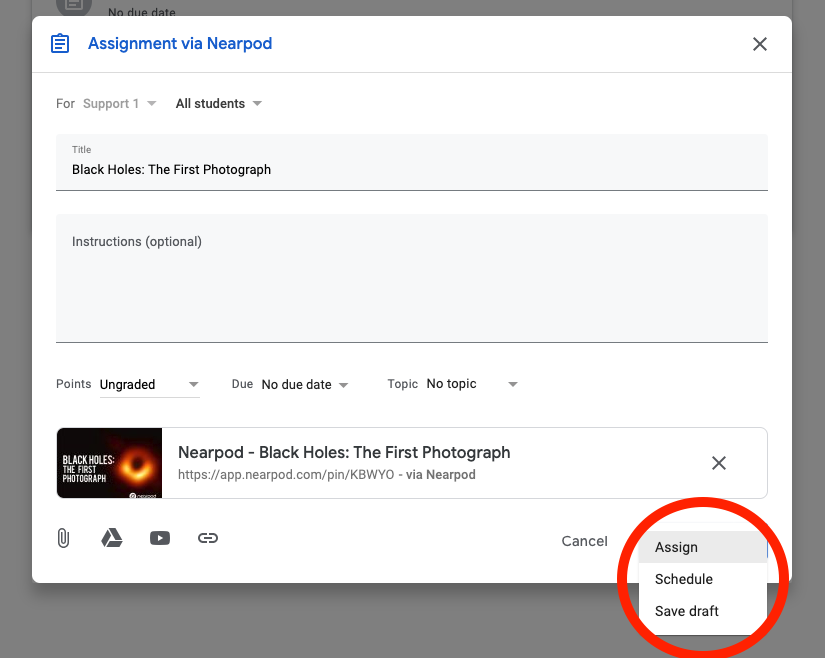The width and height of the screenshot is (825, 658).
Task: Remove the Nearpod Black Holes attachment
Action: click(x=718, y=463)
